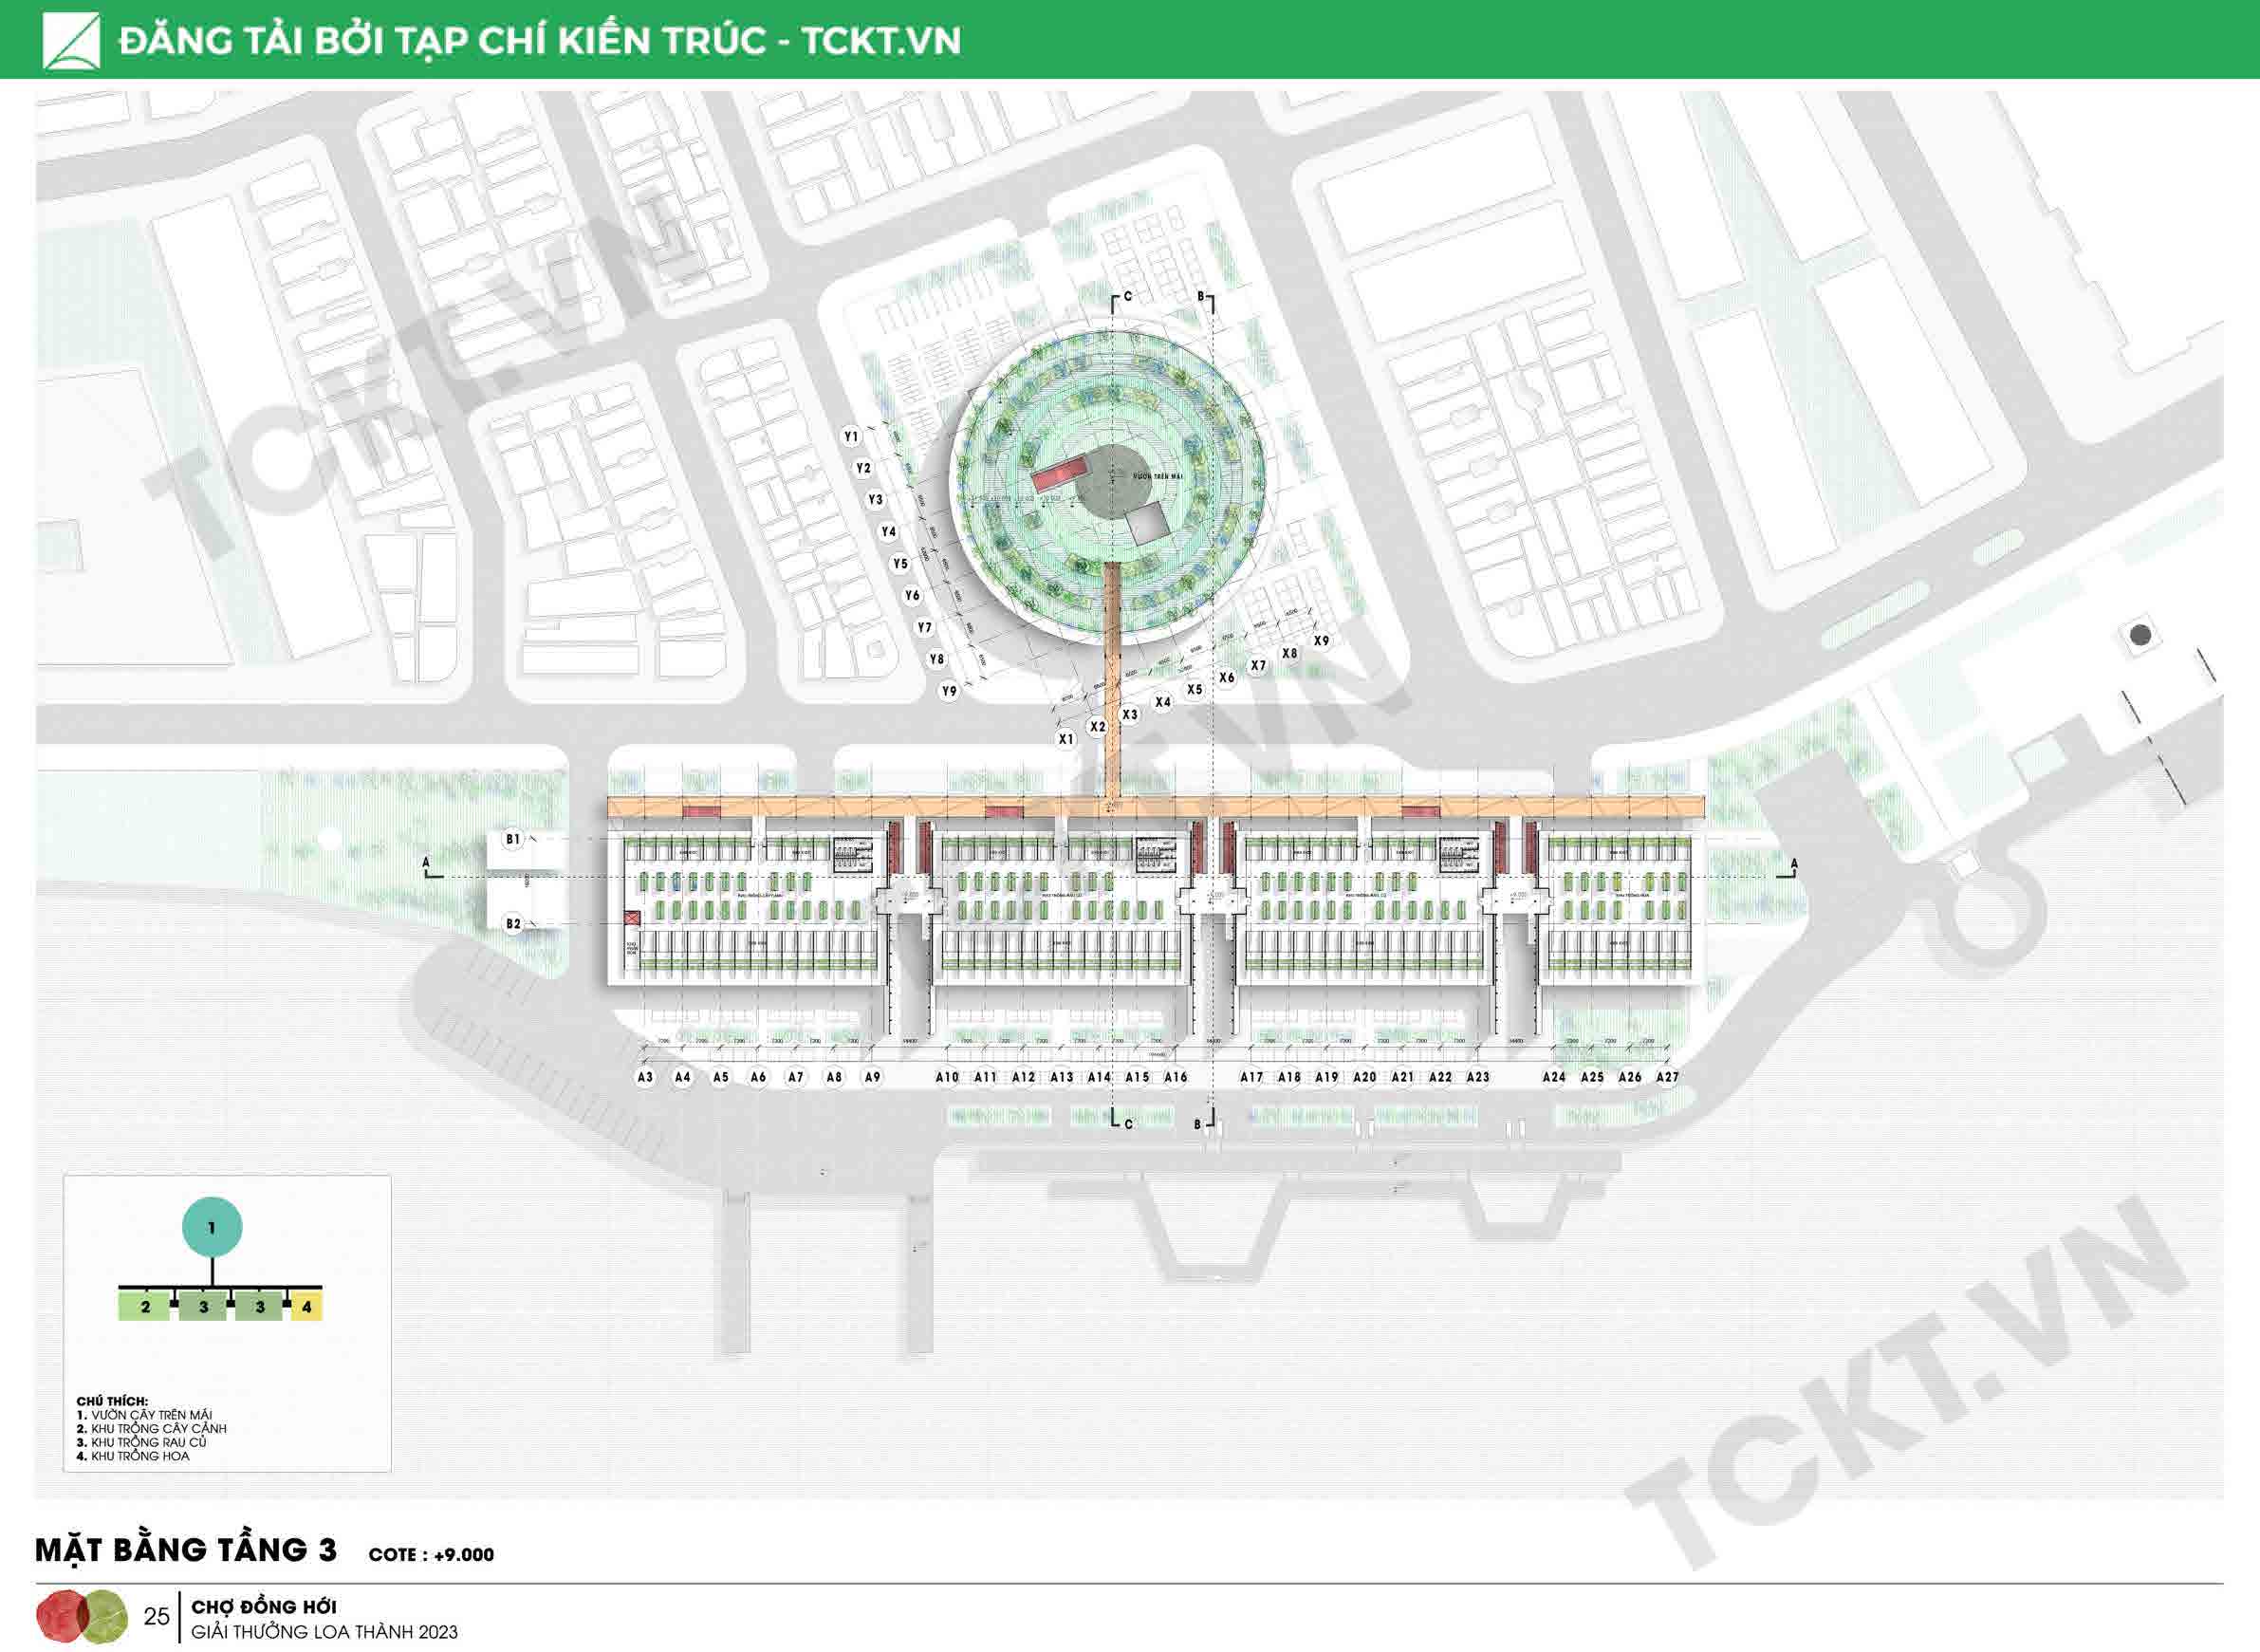2260x1652 pixels.
Task: Click the title 'MẶT BẰNG TẦNG 3'
Action: point(186,1550)
